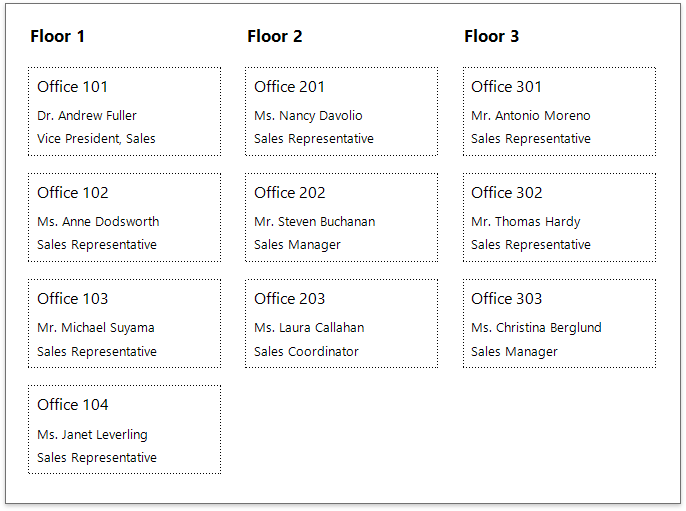Click Vice President, Sales title text

tap(96, 139)
